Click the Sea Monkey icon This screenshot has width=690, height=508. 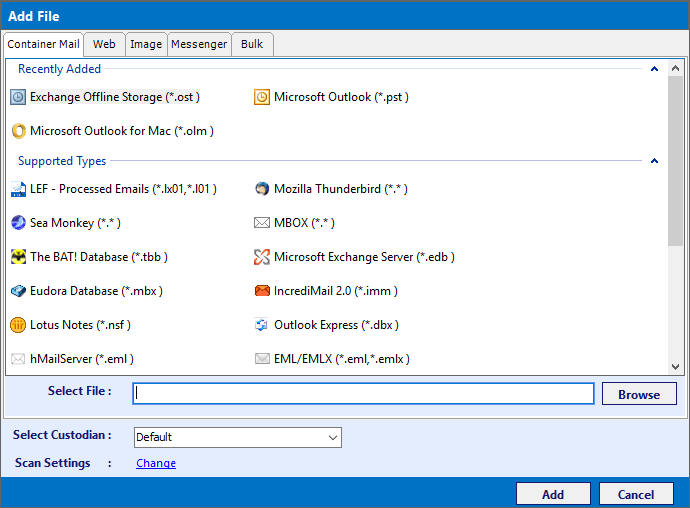click(x=18, y=223)
